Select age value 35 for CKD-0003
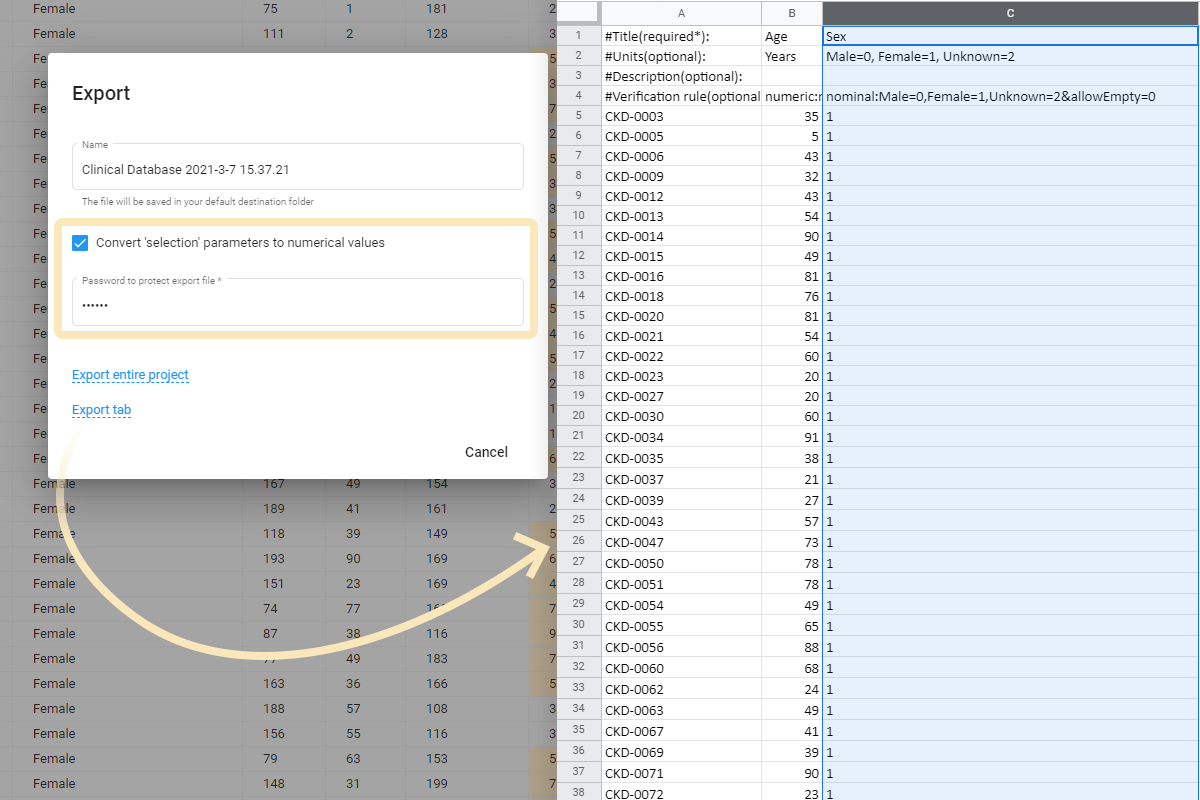 [x=792, y=116]
